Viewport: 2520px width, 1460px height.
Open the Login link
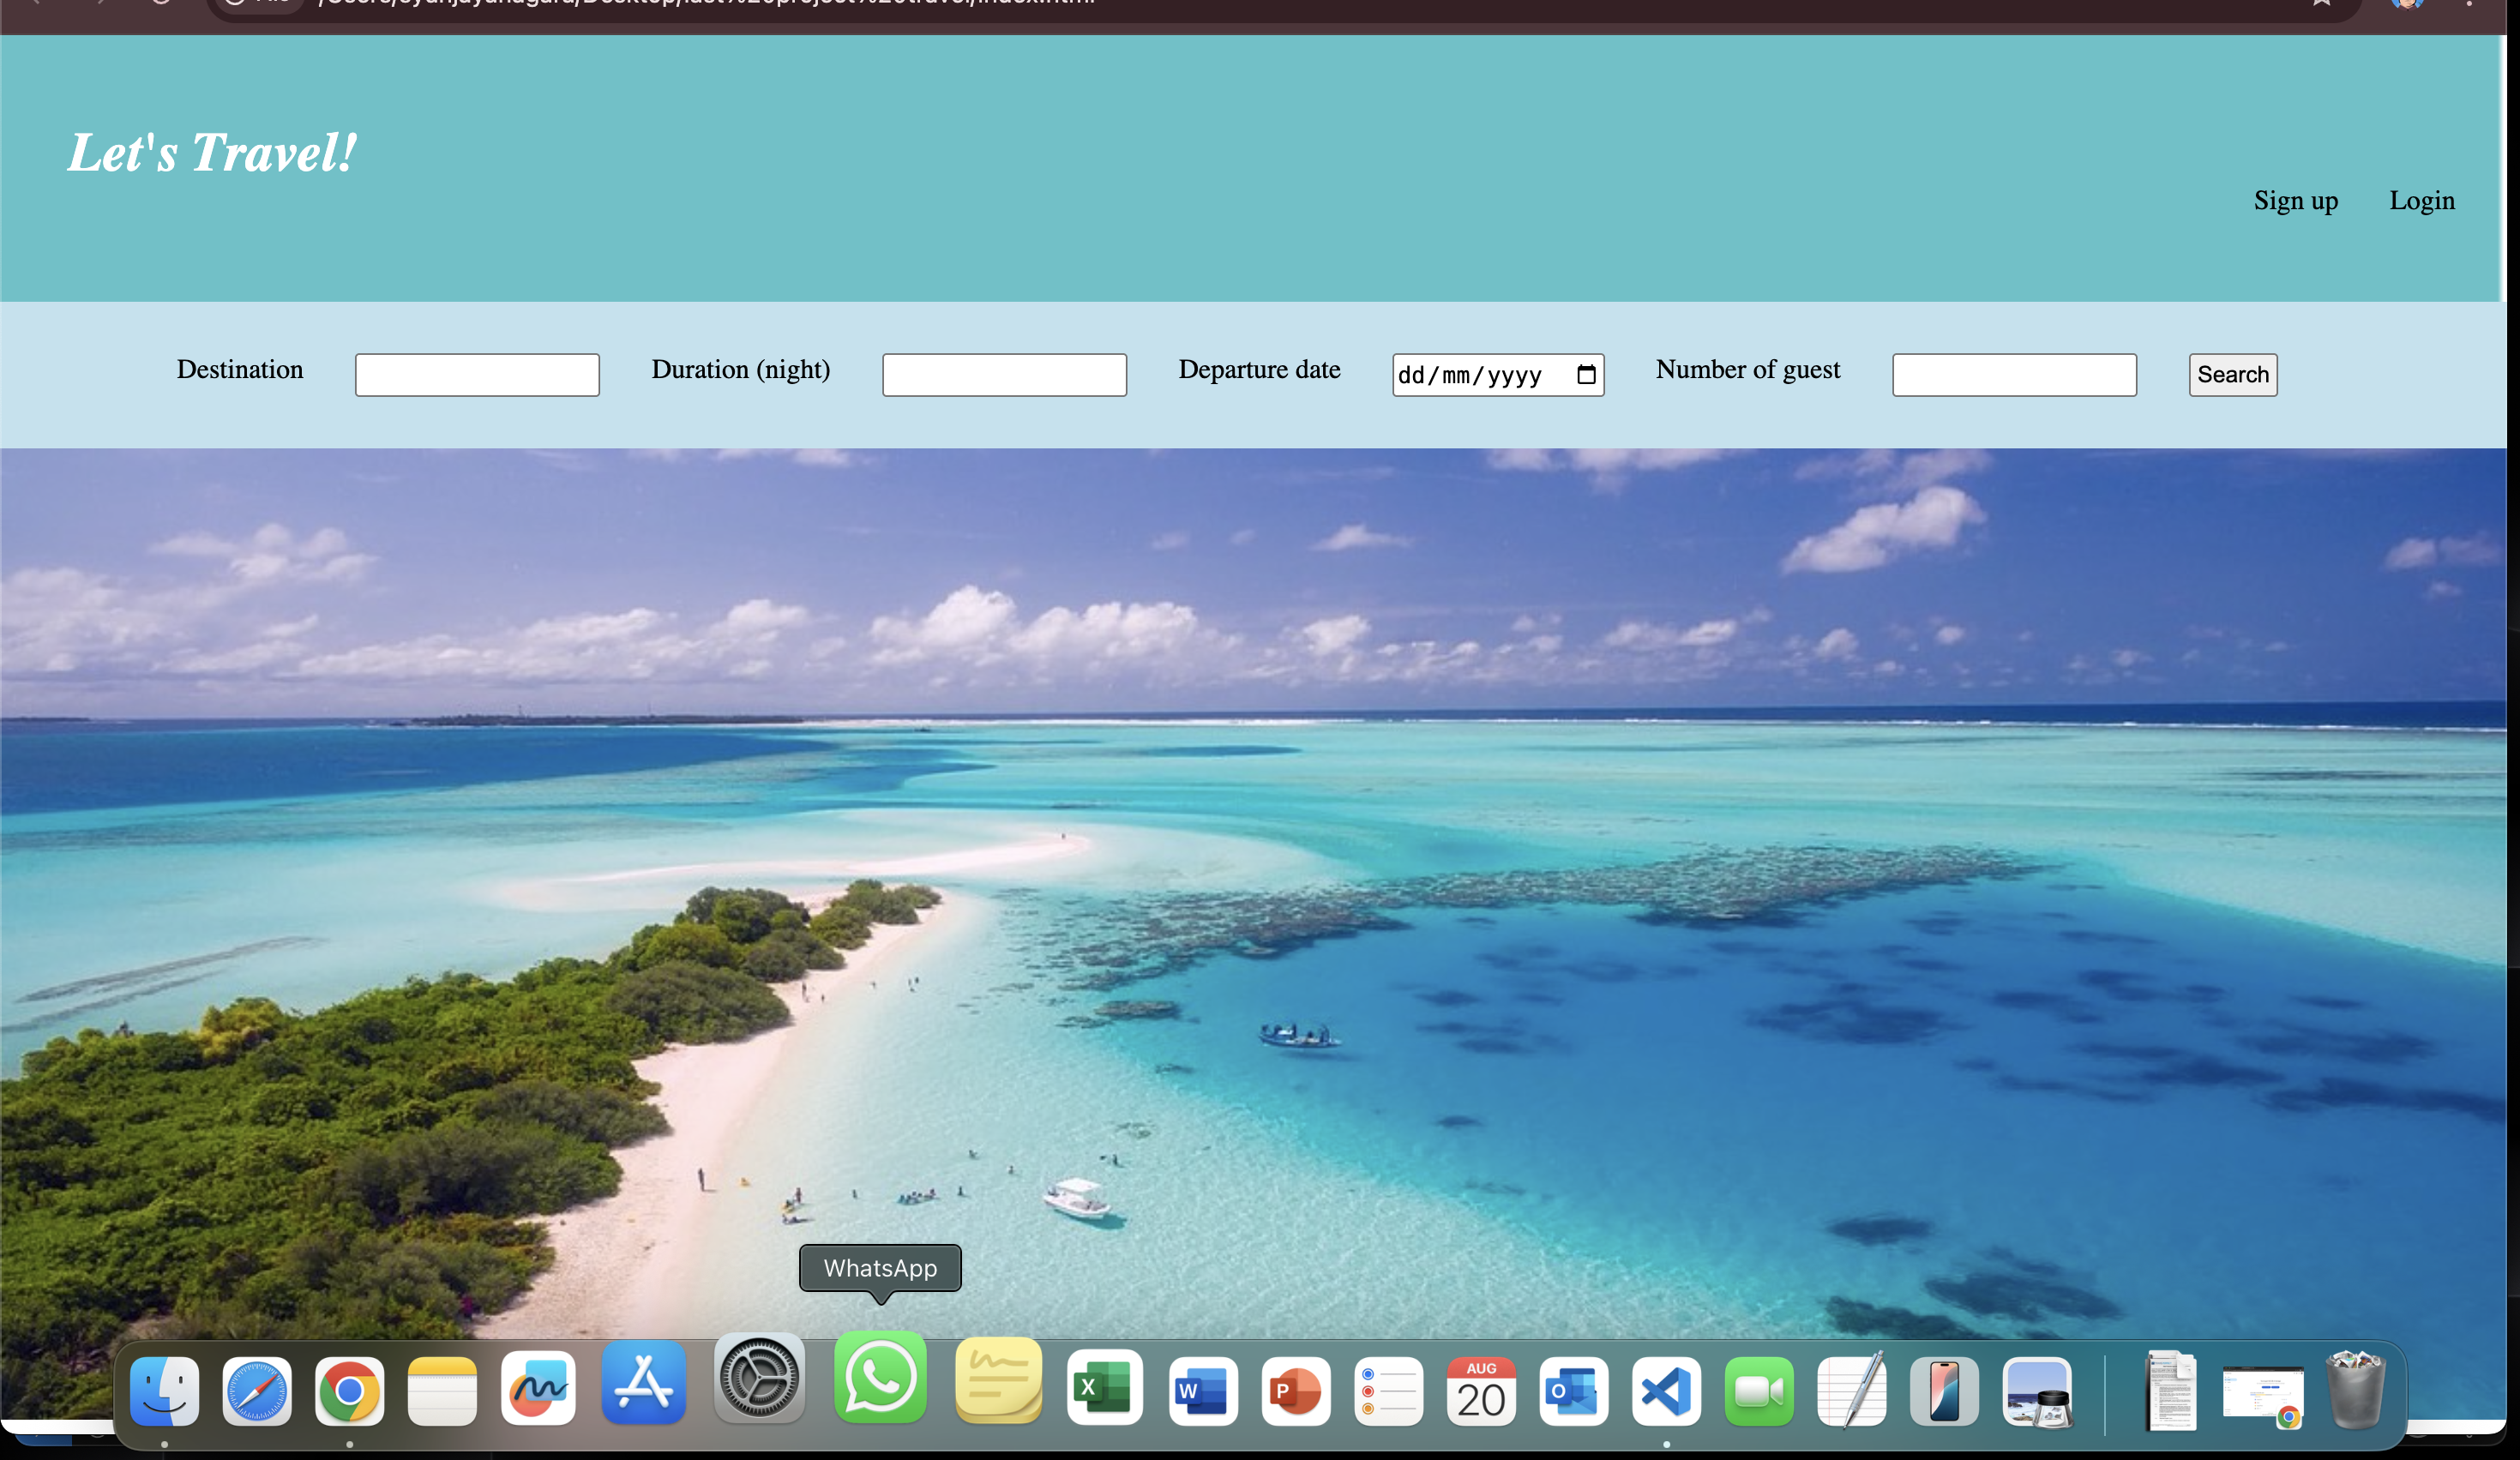2422,201
